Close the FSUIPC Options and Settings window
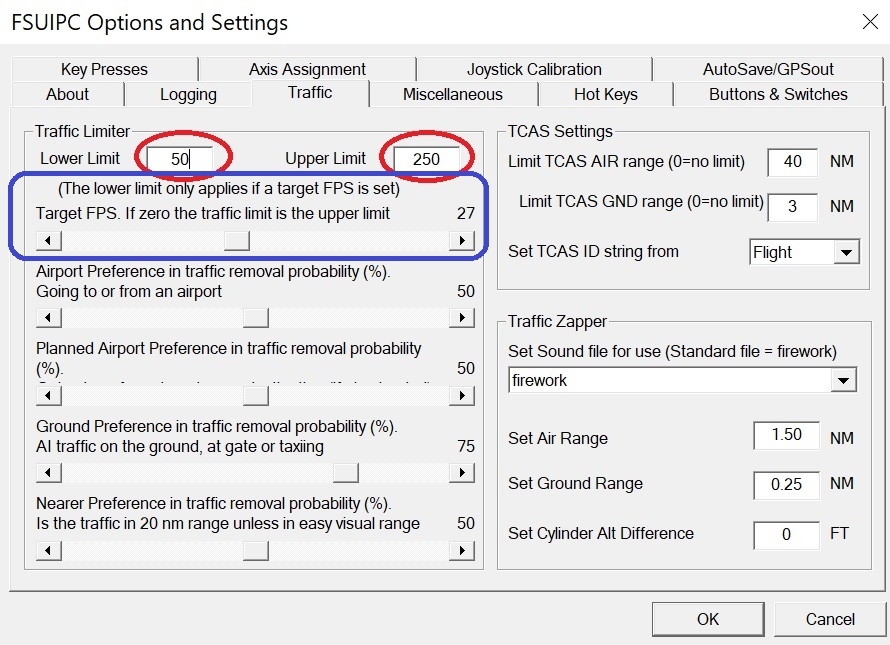 click(870, 22)
